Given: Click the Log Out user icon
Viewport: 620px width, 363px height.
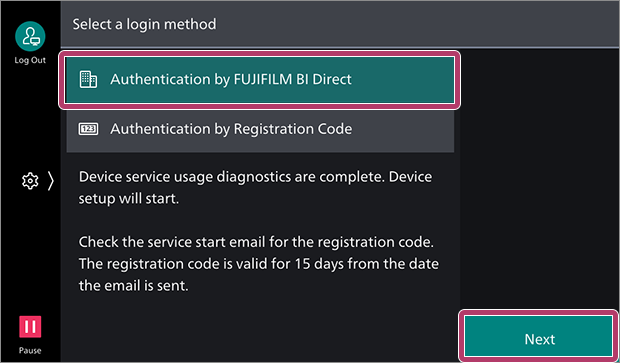Looking at the screenshot, I should (30, 36).
